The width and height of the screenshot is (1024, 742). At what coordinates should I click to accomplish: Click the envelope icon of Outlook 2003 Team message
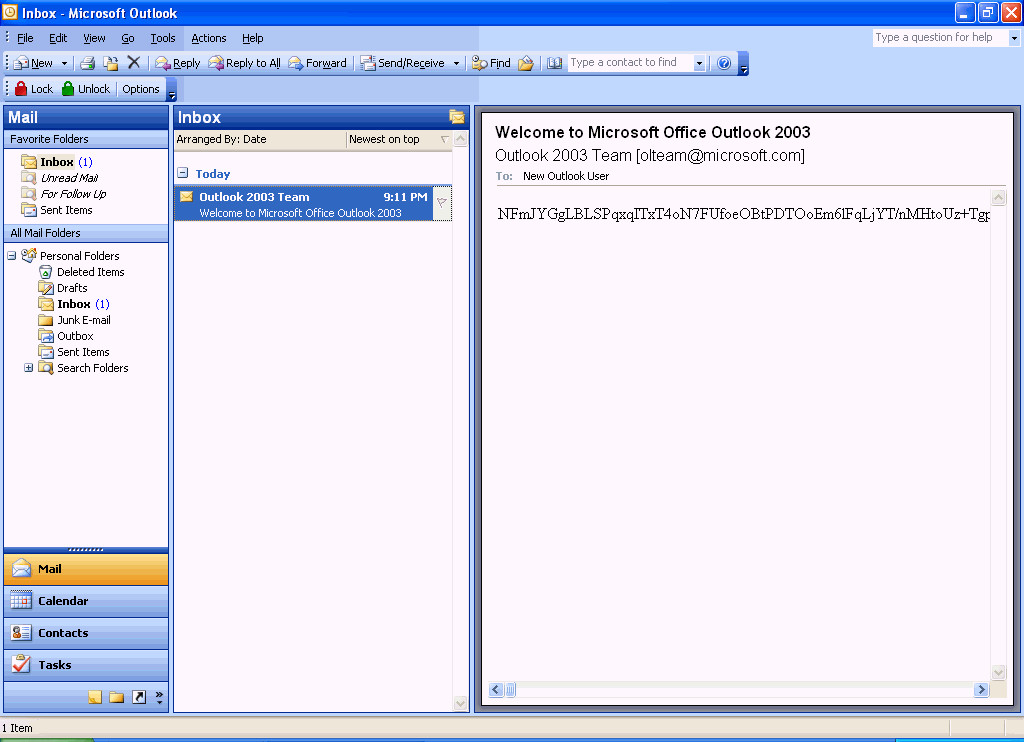click(x=187, y=197)
